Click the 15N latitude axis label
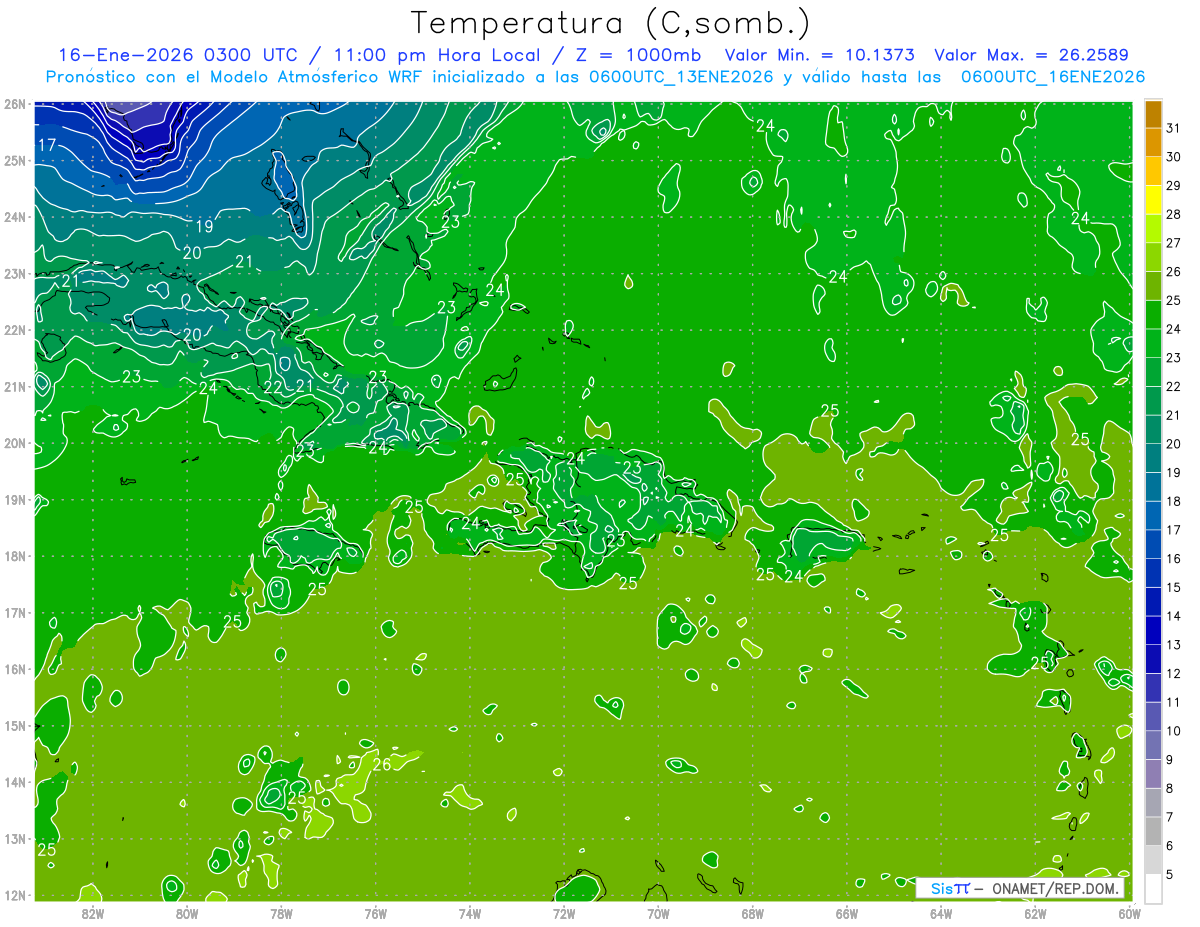Screen dimensions: 1200x927 [x=14, y=725]
